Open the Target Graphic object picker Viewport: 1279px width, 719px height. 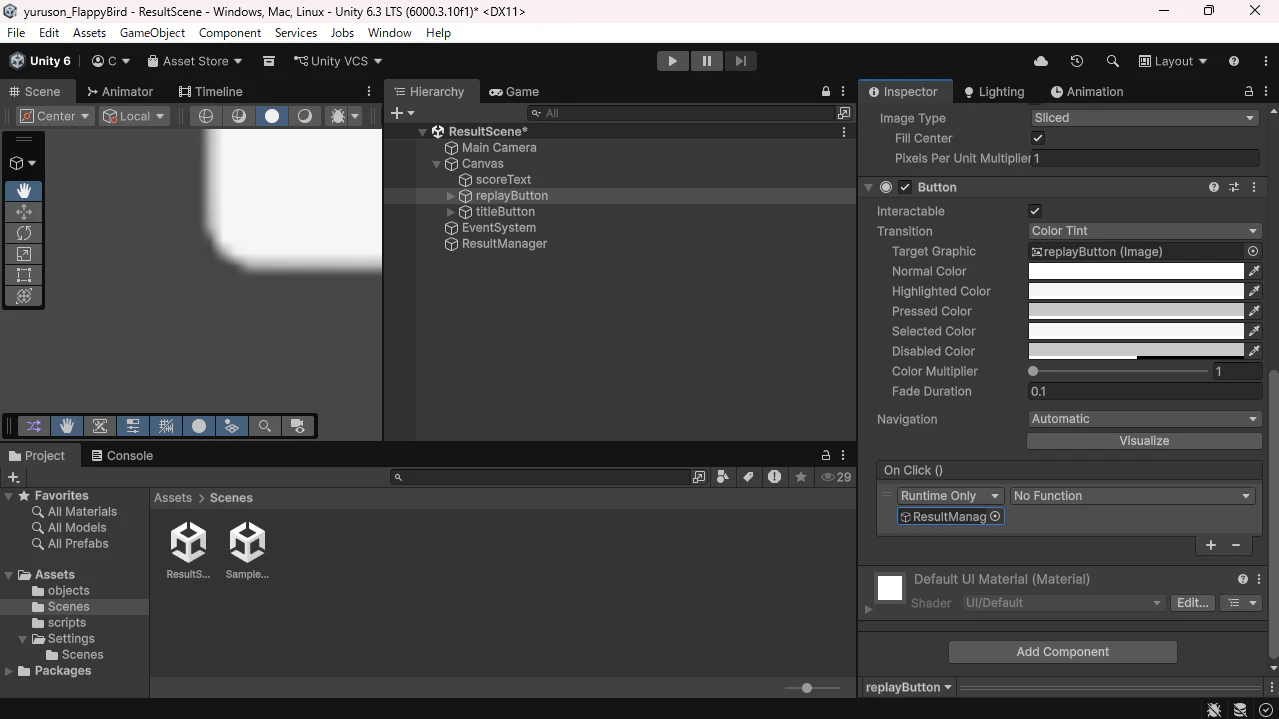[1253, 251]
